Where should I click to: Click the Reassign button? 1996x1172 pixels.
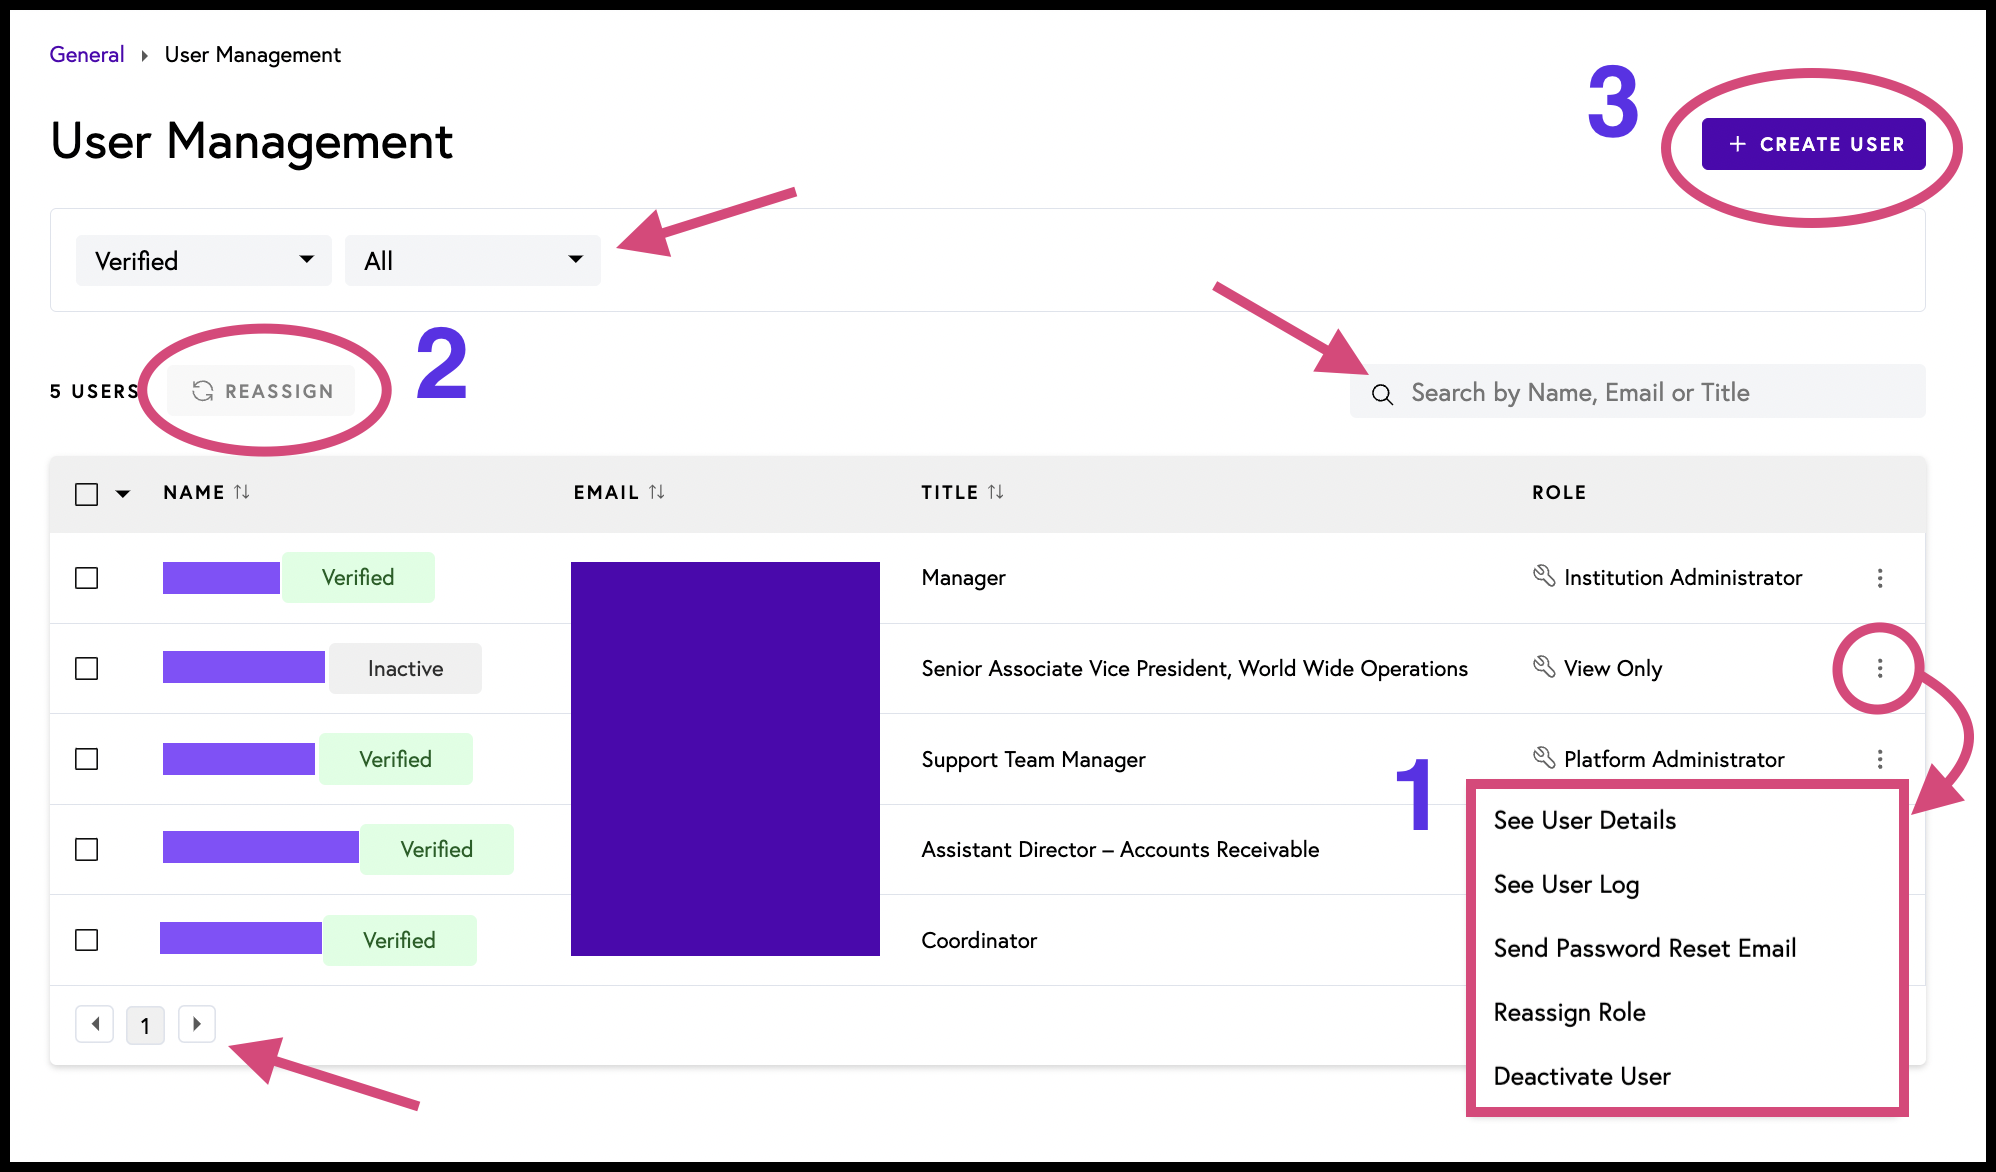click(x=262, y=391)
